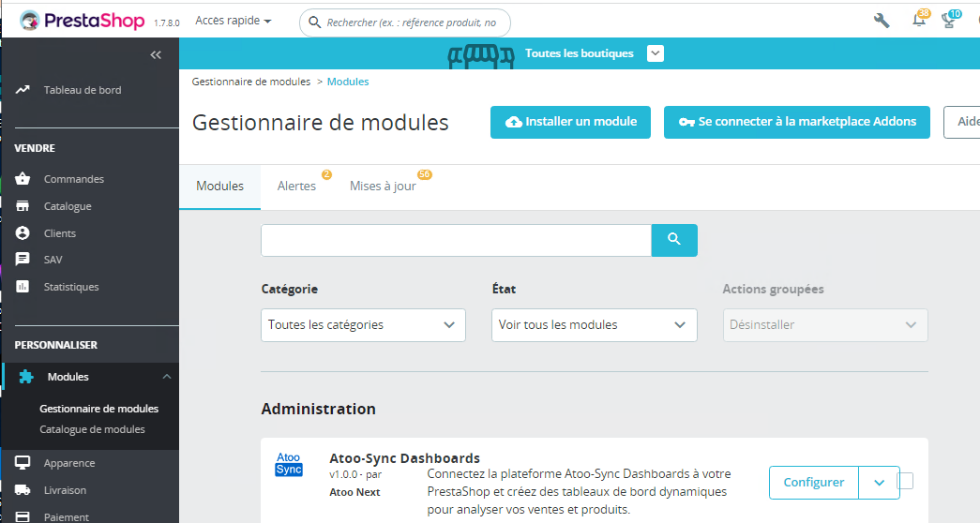Click the Aide button
Viewport: 980px width, 523px height.
[962, 122]
